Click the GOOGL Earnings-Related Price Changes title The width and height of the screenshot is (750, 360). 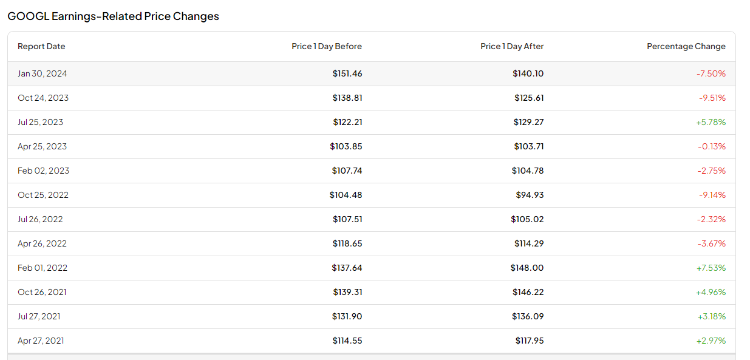(x=113, y=16)
